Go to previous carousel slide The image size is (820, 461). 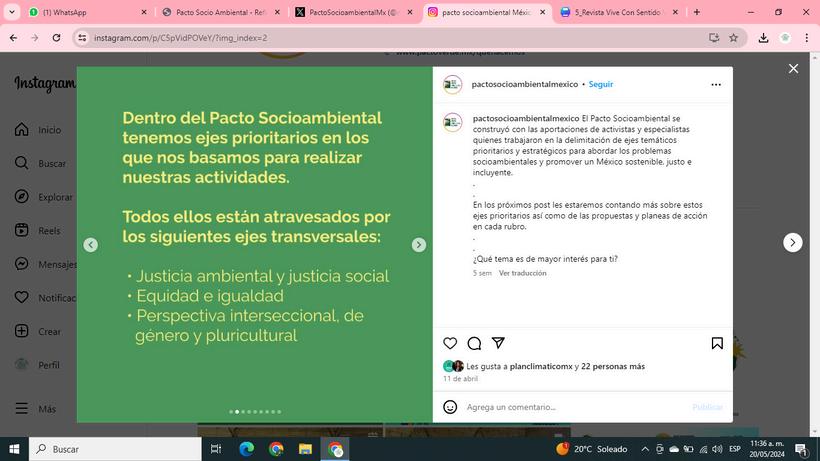click(x=90, y=245)
